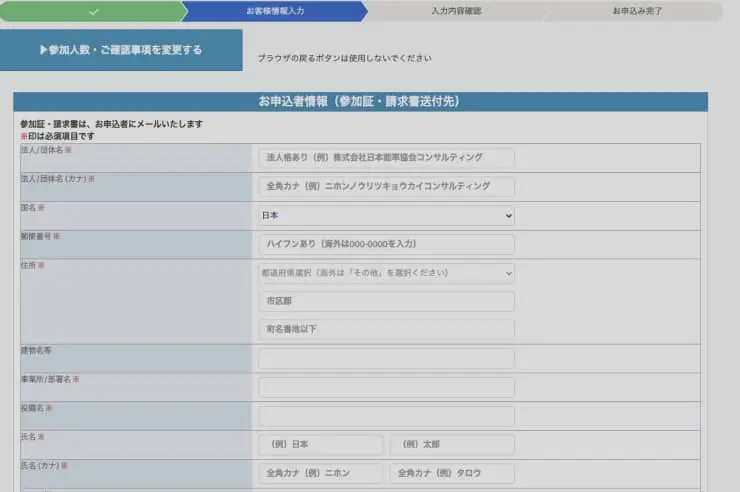This screenshot has height=492, width=740.
Task: Click the カナ given name field タロウ
Action: coord(452,473)
